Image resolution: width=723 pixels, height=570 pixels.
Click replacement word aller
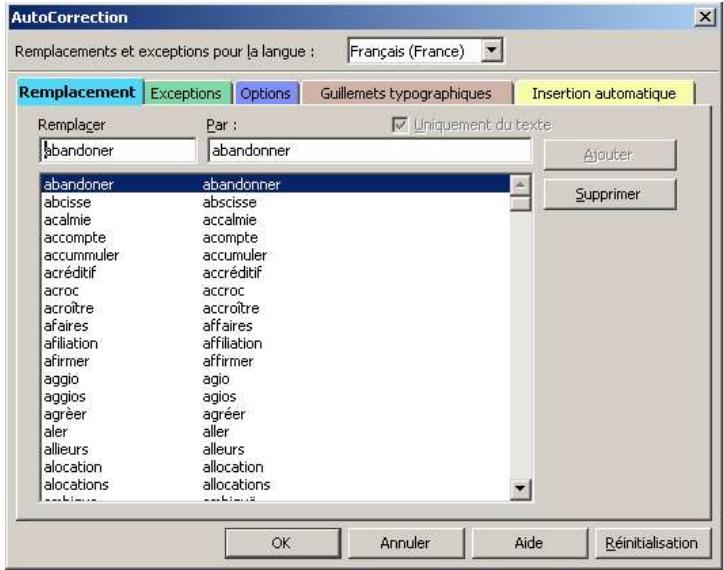(x=216, y=432)
